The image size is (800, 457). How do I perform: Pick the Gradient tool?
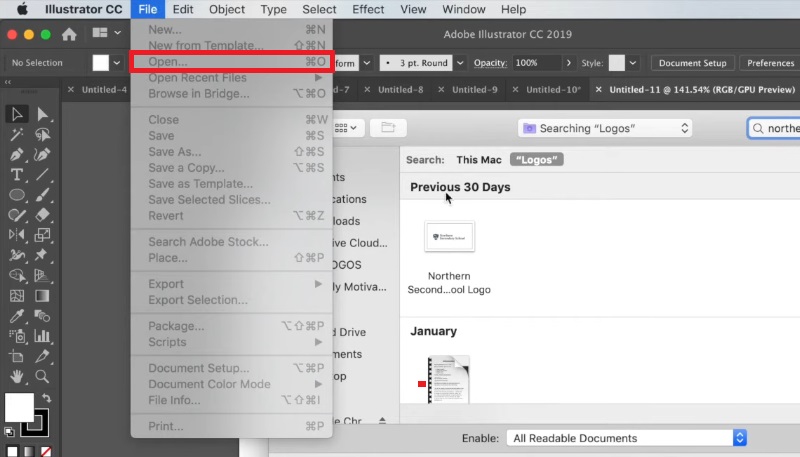pos(42,296)
